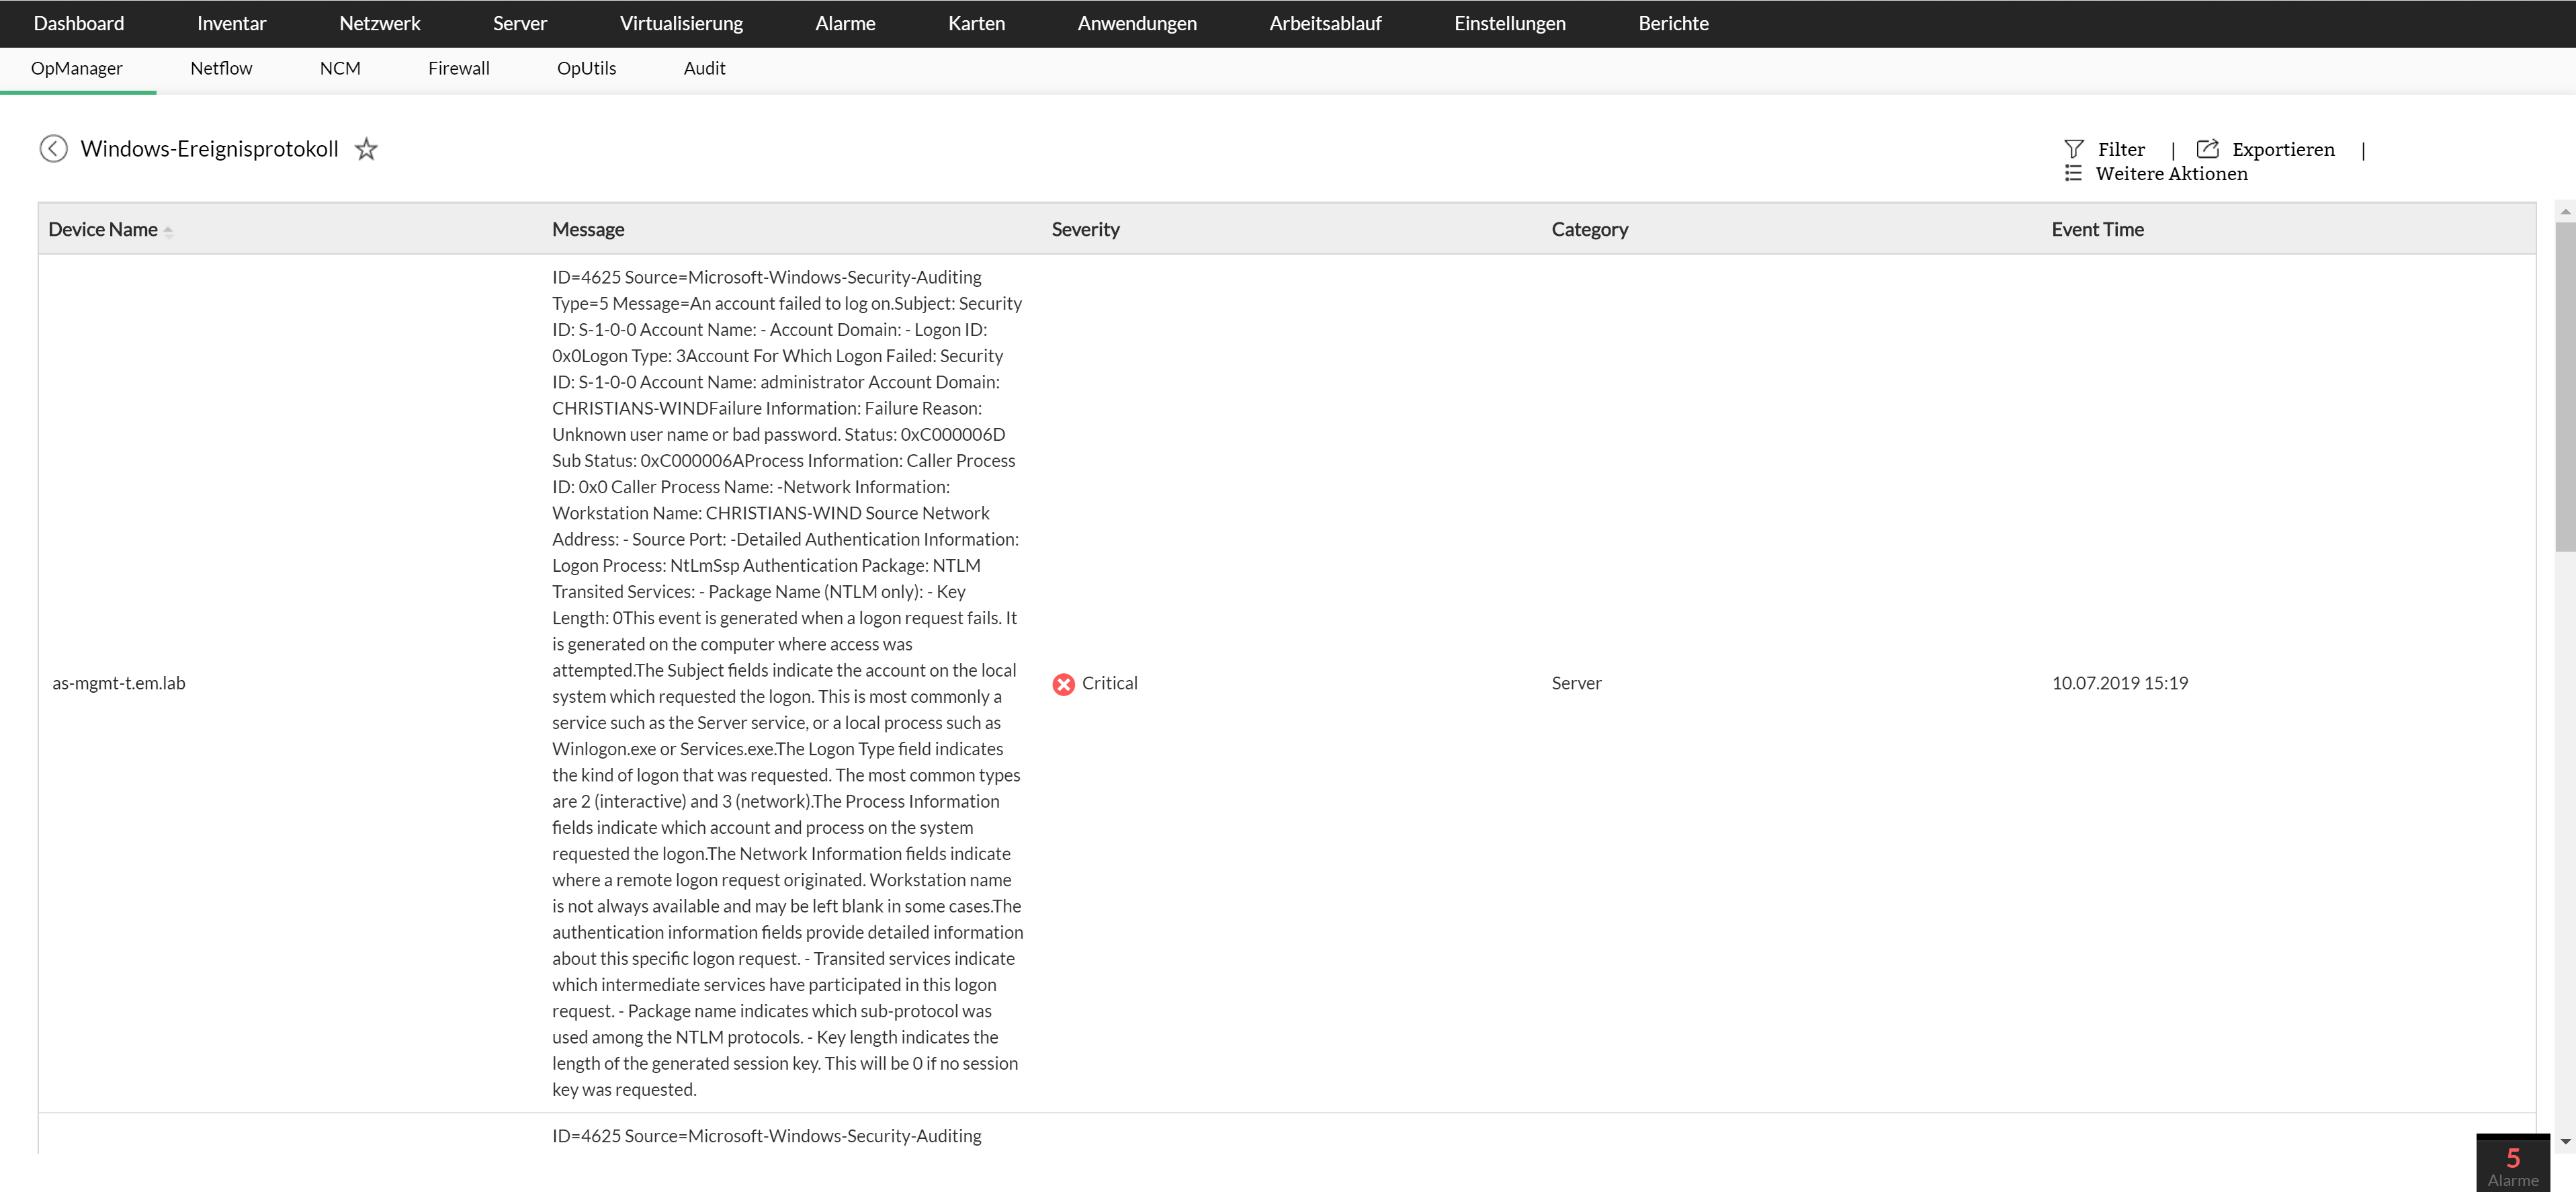The width and height of the screenshot is (2576, 1192).
Task: Click device name as-mgmt-t.em.lab
Action: (119, 684)
